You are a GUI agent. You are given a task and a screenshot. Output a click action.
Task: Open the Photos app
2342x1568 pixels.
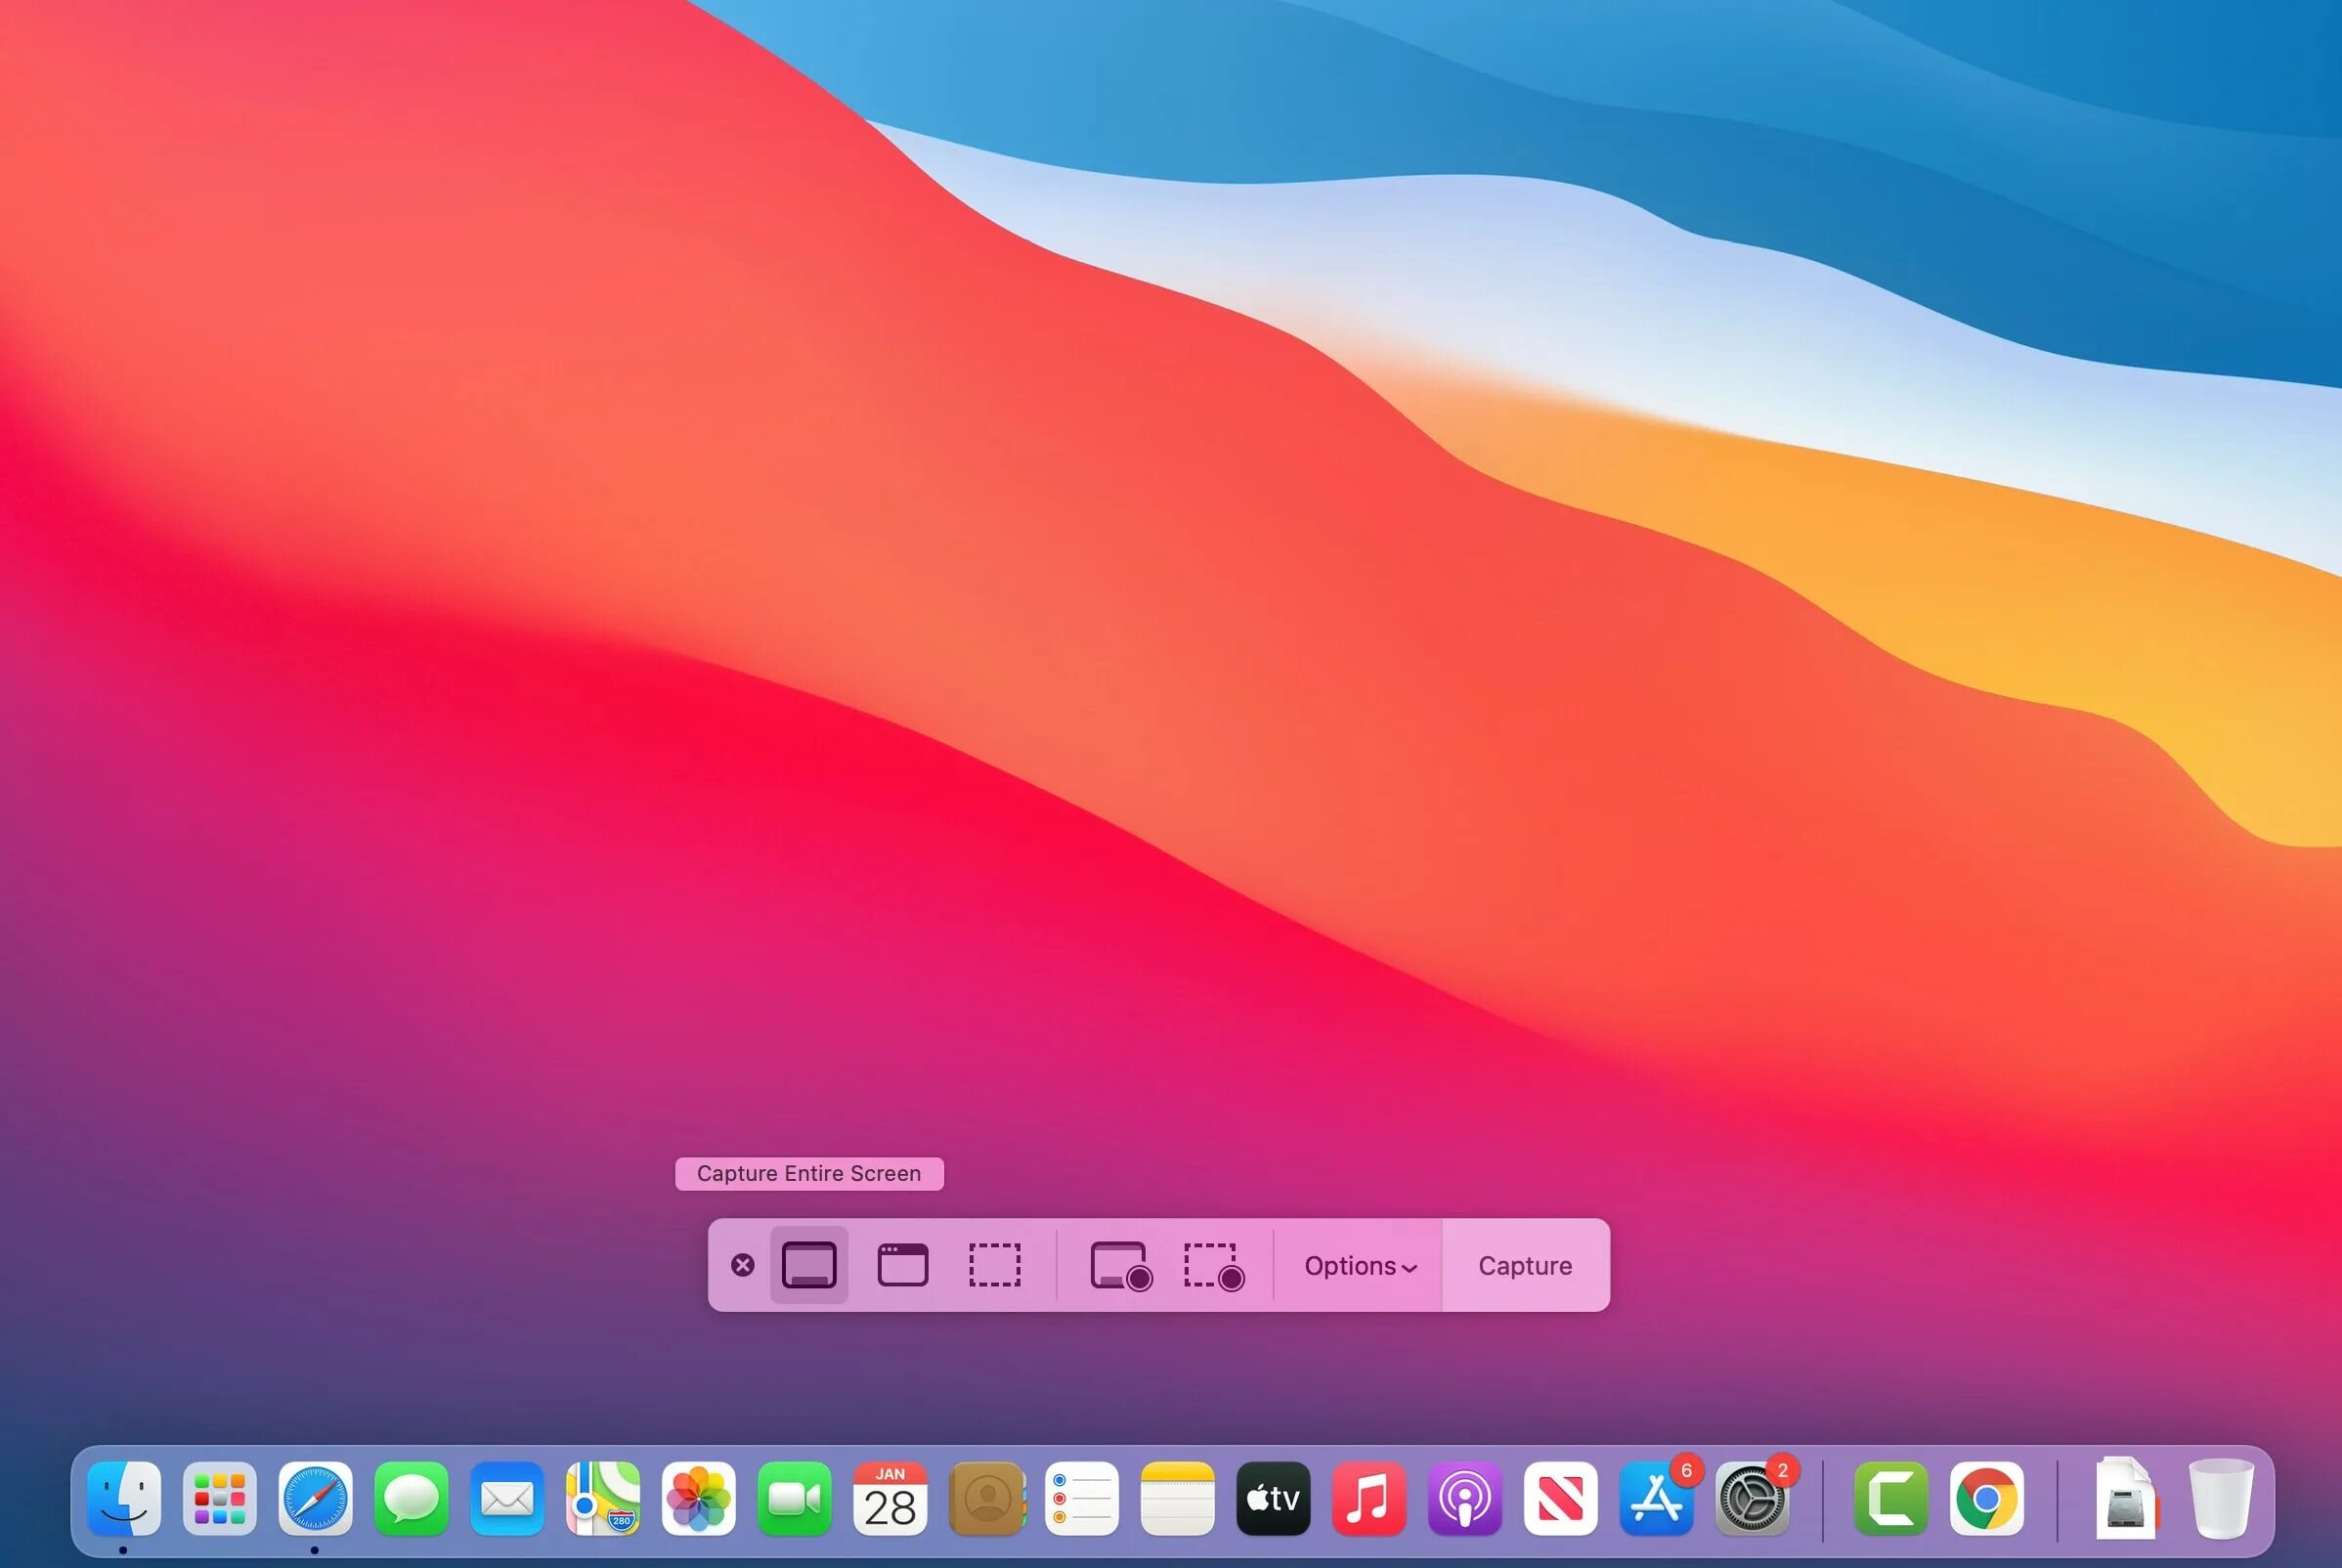click(x=698, y=1498)
